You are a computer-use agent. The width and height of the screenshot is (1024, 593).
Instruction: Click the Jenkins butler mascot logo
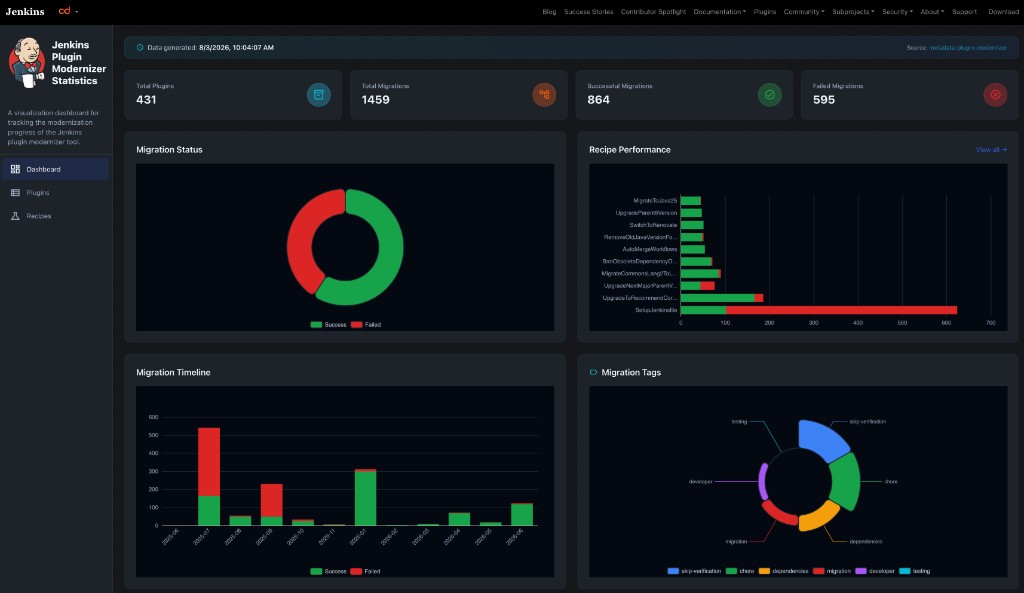[x=27, y=63]
